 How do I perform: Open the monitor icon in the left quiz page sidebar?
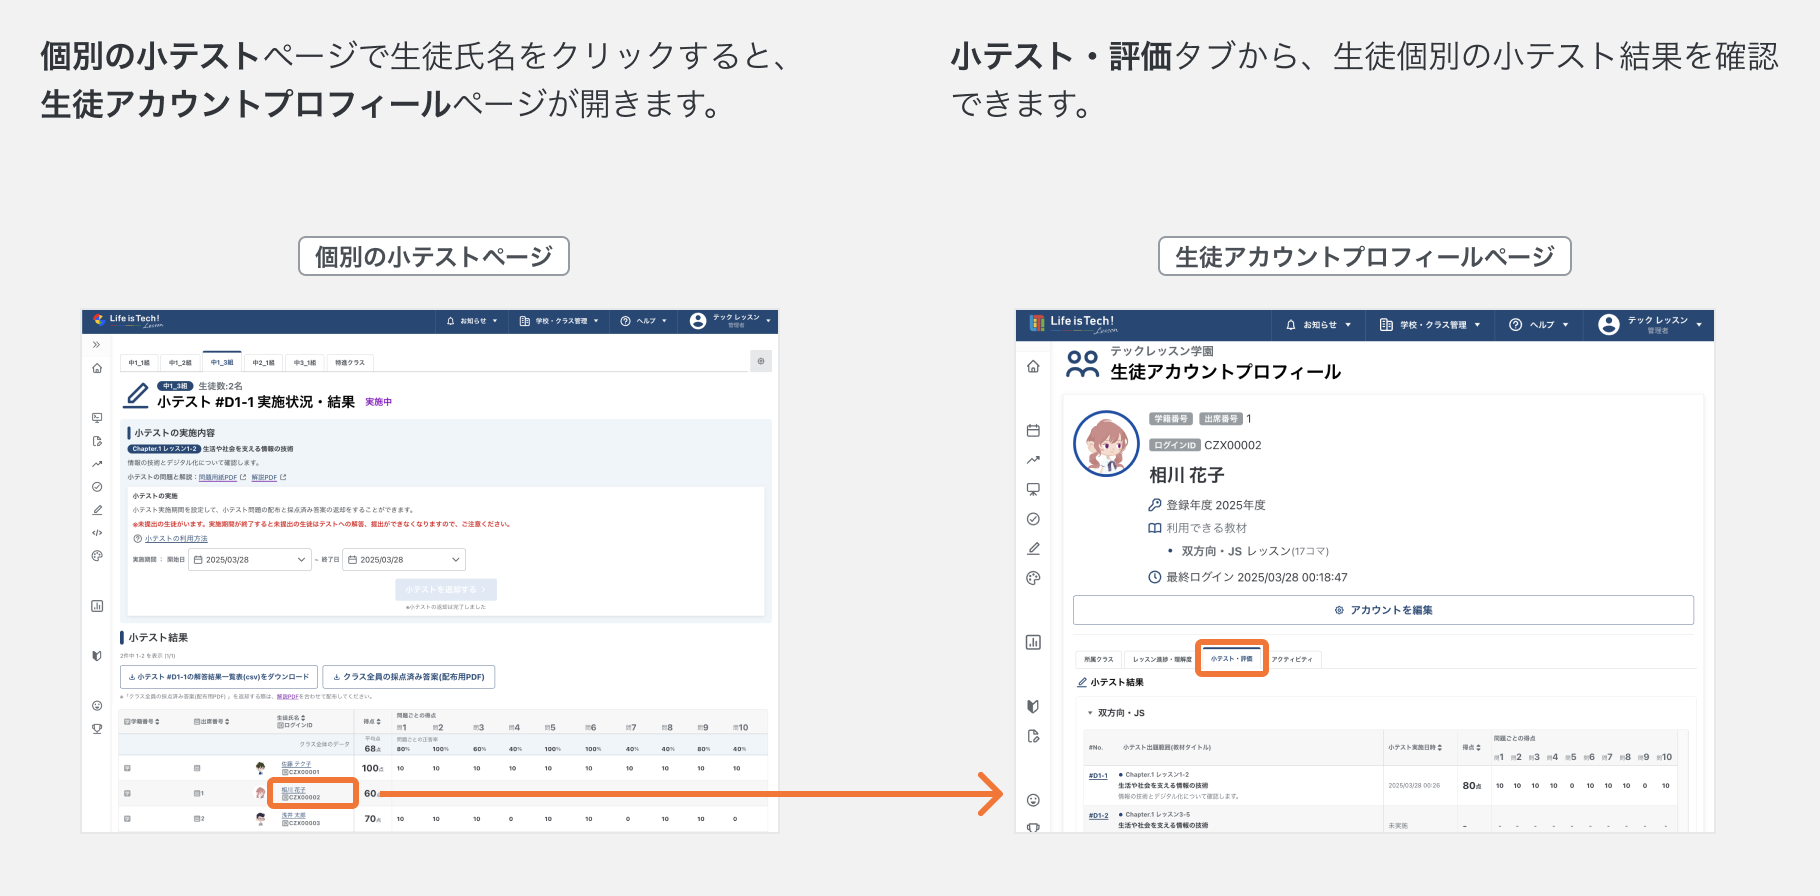click(x=97, y=418)
